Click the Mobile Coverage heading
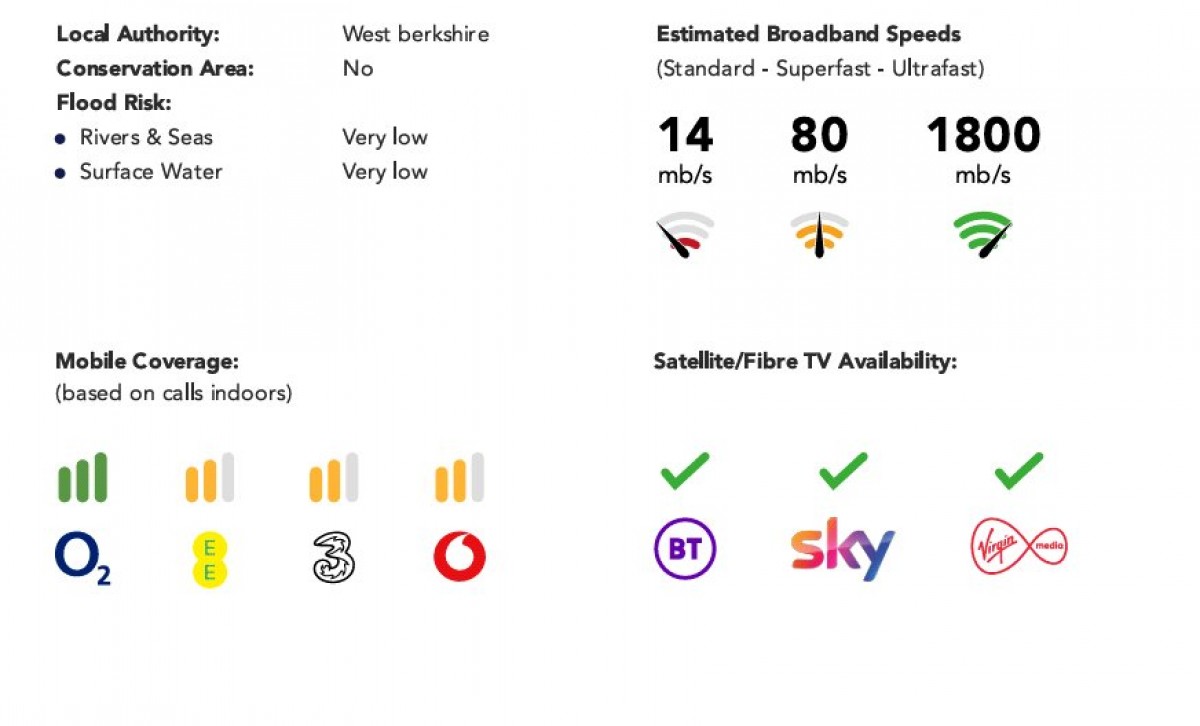The width and height of the screenshot is (1200, 726). coord(147,361)
